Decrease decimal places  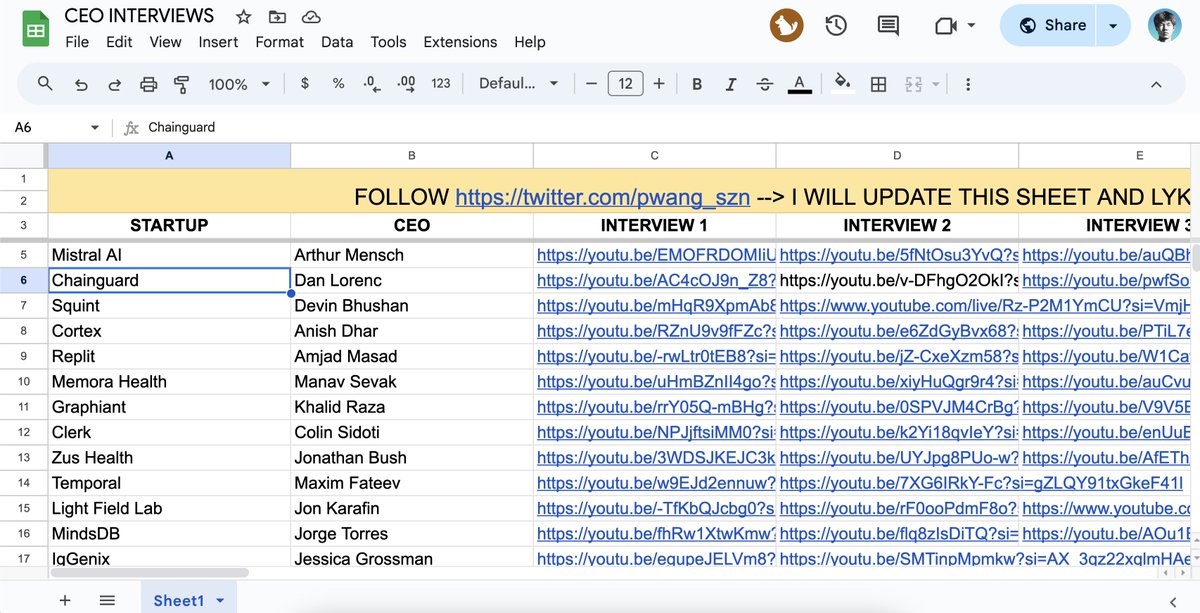[371, 84]
